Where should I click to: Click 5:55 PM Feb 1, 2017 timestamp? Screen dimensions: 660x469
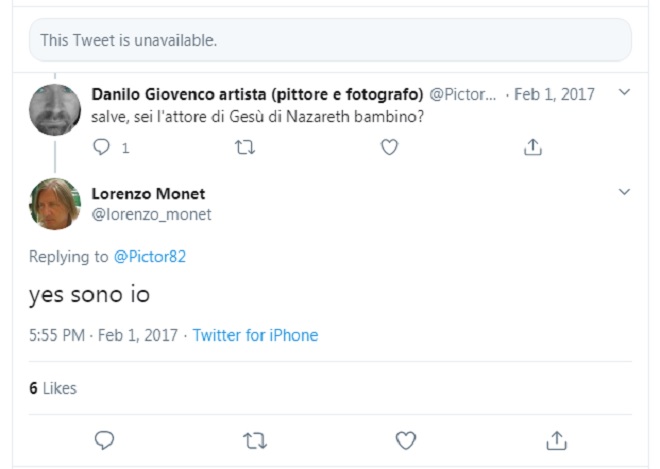coord(103,335)
